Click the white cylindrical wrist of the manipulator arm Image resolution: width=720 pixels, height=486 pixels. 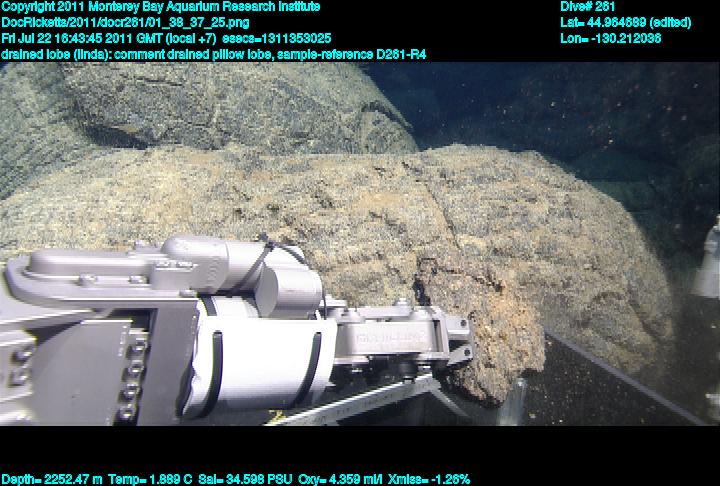(262, 363)
